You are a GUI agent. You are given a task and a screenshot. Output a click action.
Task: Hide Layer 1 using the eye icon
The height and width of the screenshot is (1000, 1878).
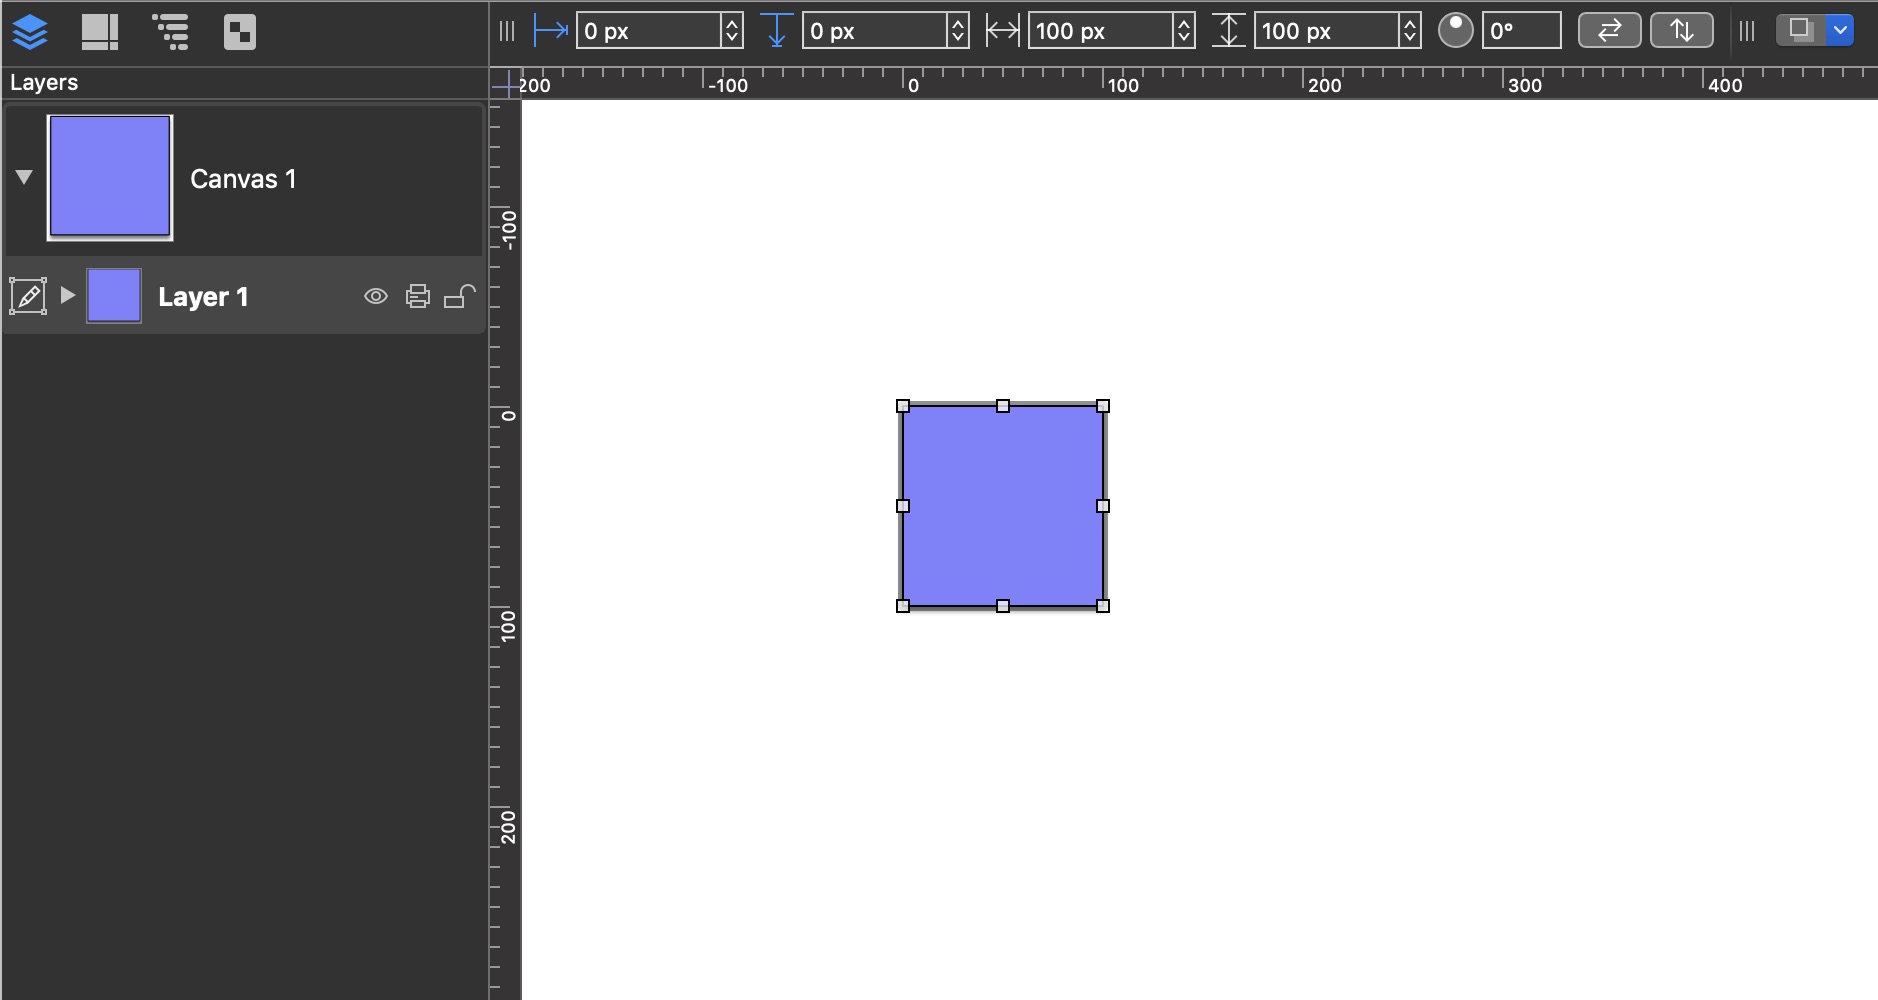coord(376,296)
